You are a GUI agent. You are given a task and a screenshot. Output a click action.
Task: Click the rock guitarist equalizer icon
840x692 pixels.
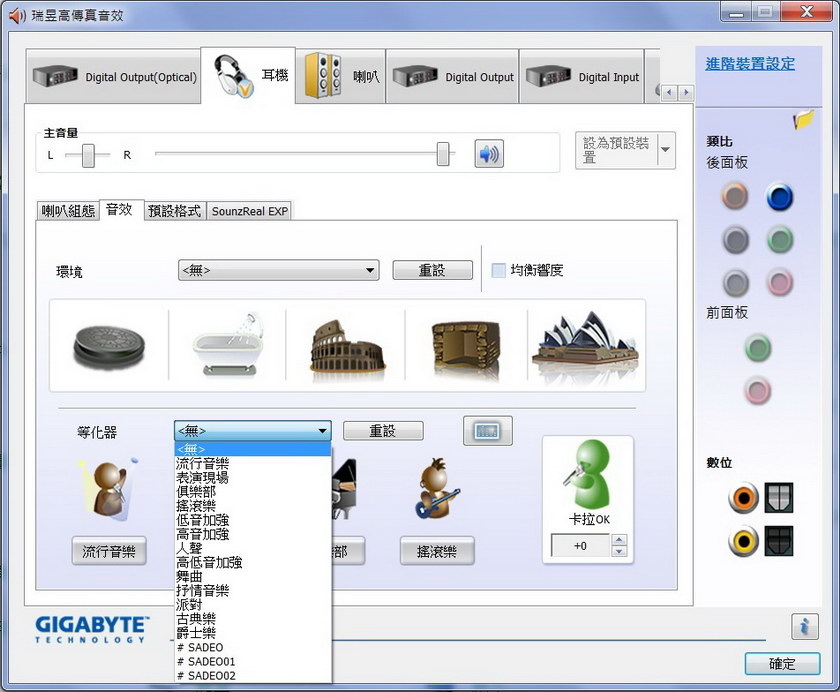437,488
